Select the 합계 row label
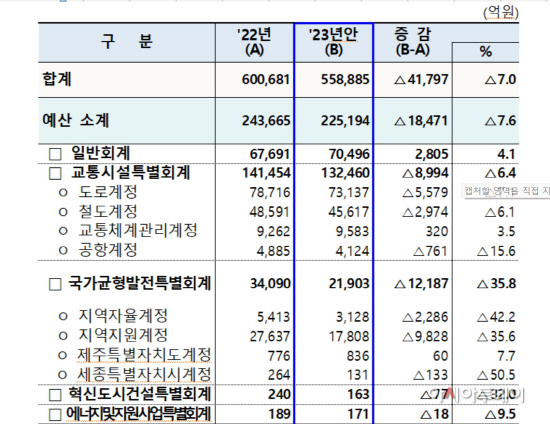Image resolution: width=550 pixels, height=424 pixels. coord(57,79)
